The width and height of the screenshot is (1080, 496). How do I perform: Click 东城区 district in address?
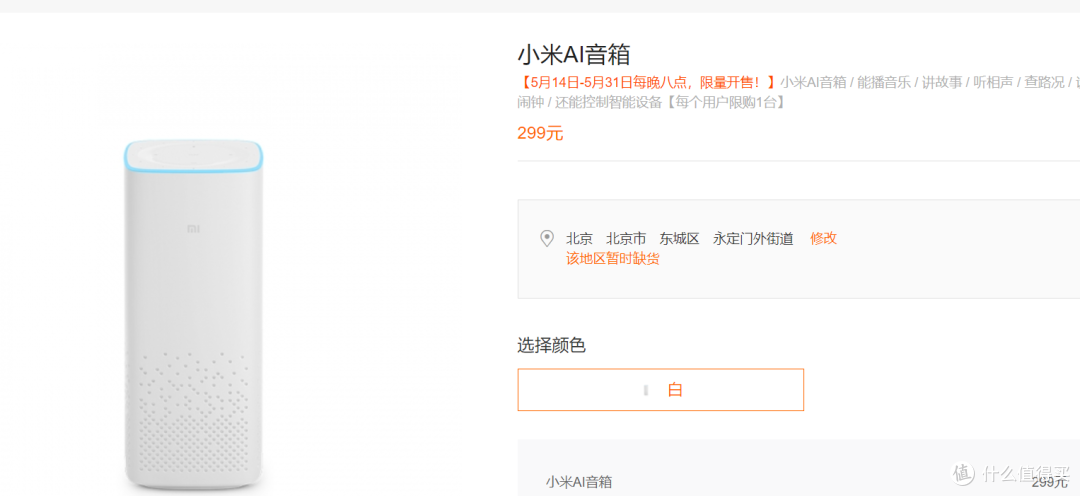click(x=679, y=238)
